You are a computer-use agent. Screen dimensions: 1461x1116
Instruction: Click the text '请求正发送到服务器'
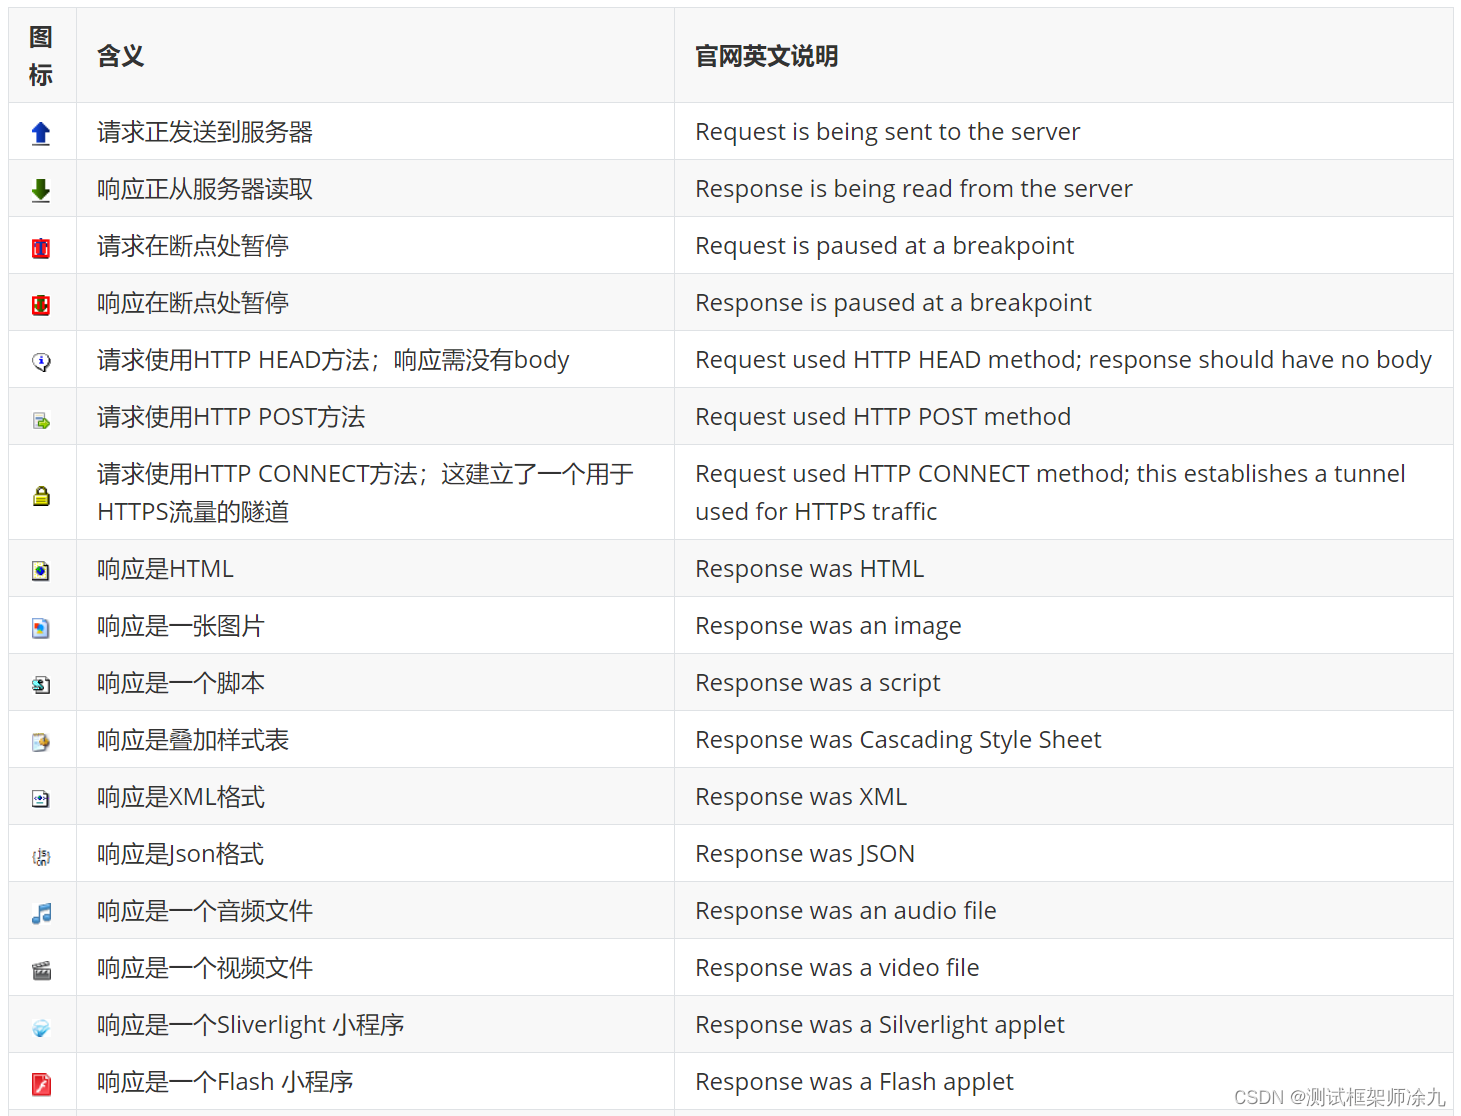(205, 132)
